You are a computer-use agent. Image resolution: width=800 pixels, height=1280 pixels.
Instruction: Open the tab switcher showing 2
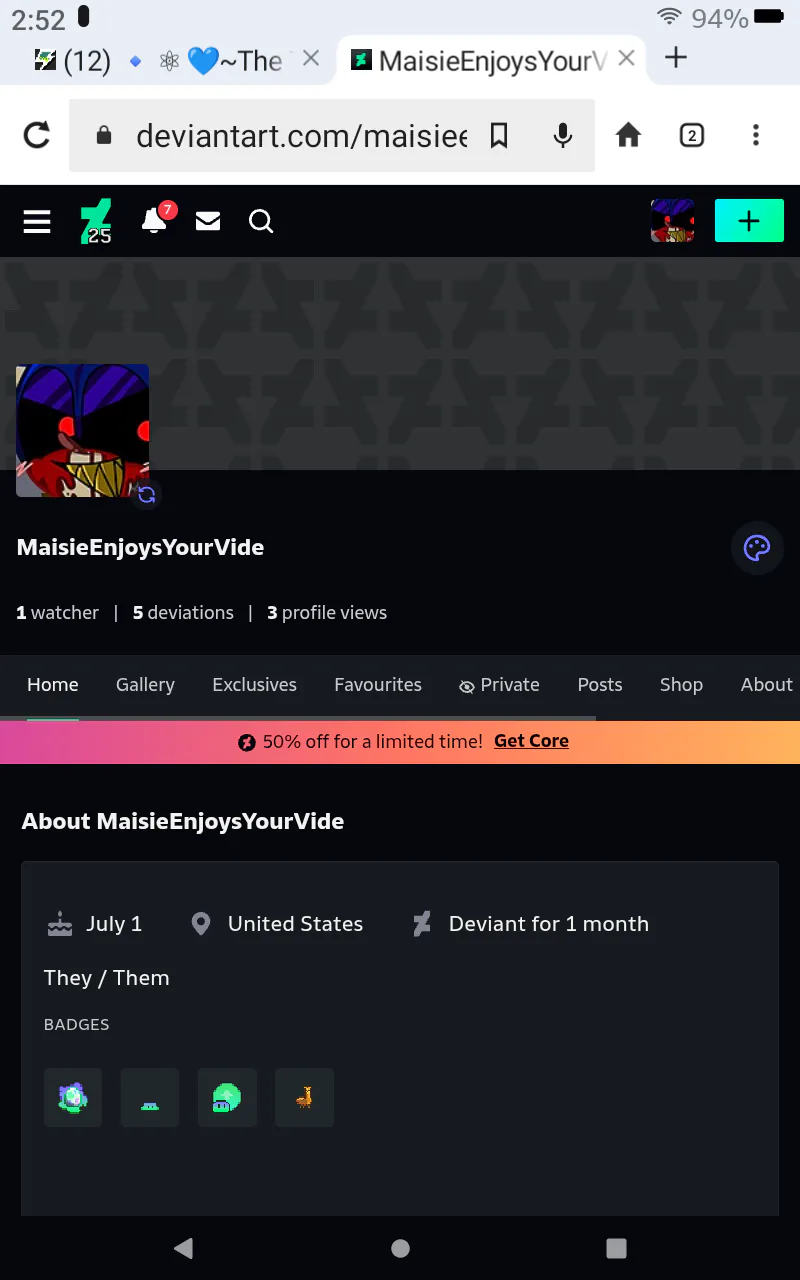click(692, 135)
